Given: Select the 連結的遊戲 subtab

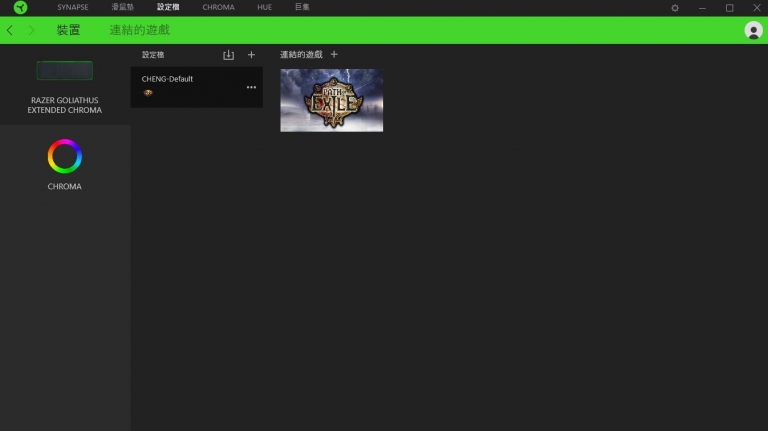Looking at the screenshot, I should pyautogui.click(x=140, y=30).
